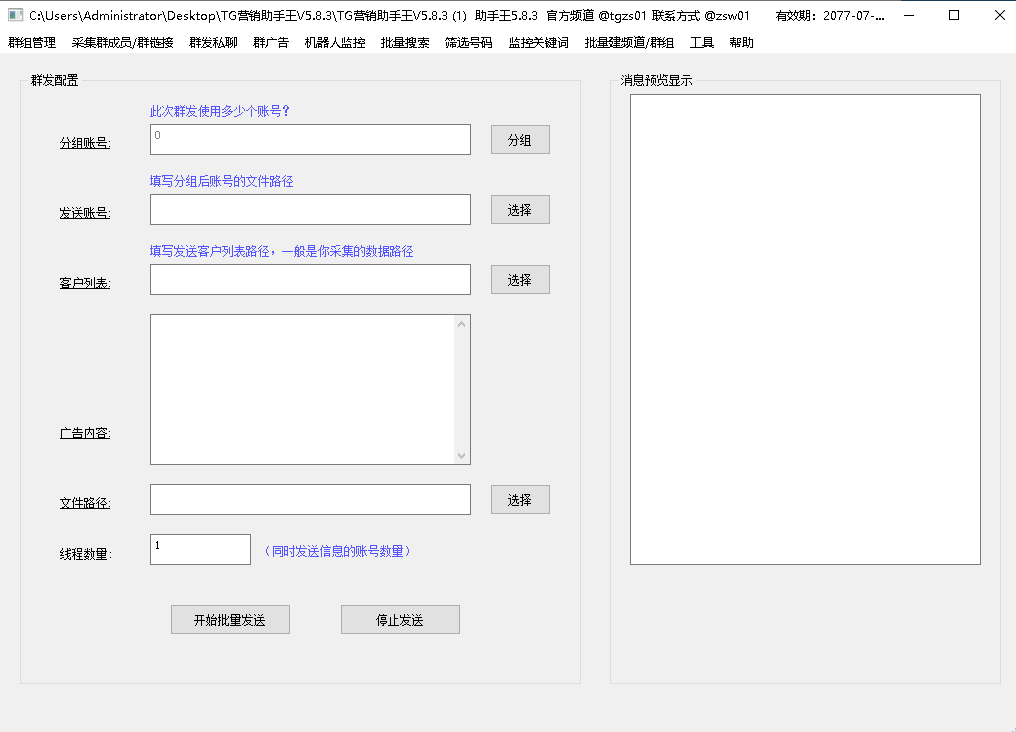Click the app icon in the title bar
1016x732 pixels.
tap(15, 15)
